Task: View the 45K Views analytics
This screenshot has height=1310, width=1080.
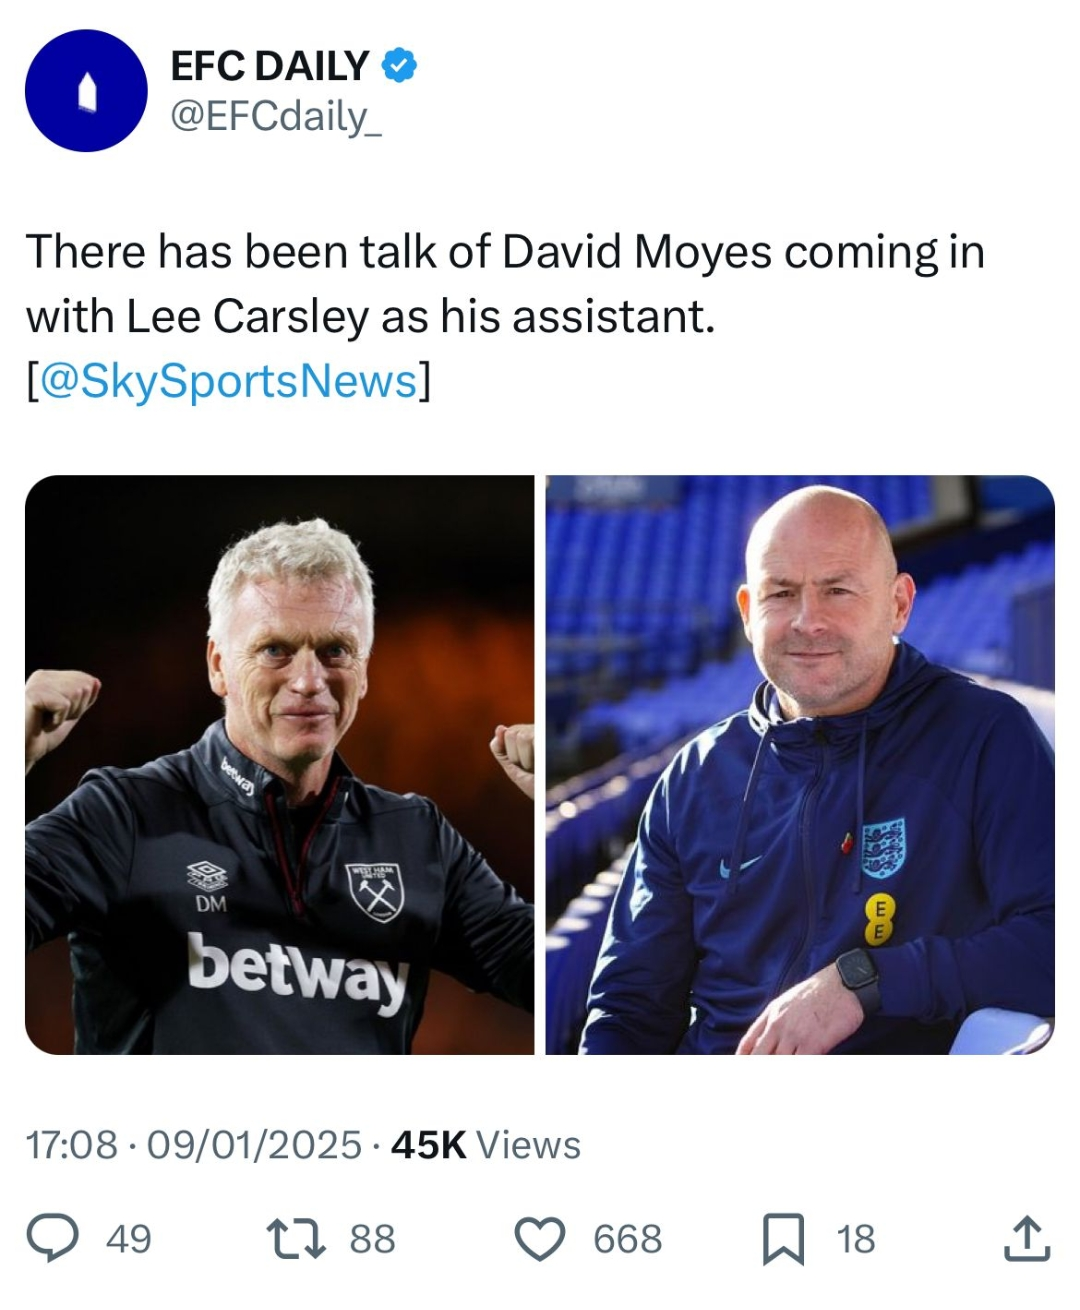Action: pos(486,1145)
